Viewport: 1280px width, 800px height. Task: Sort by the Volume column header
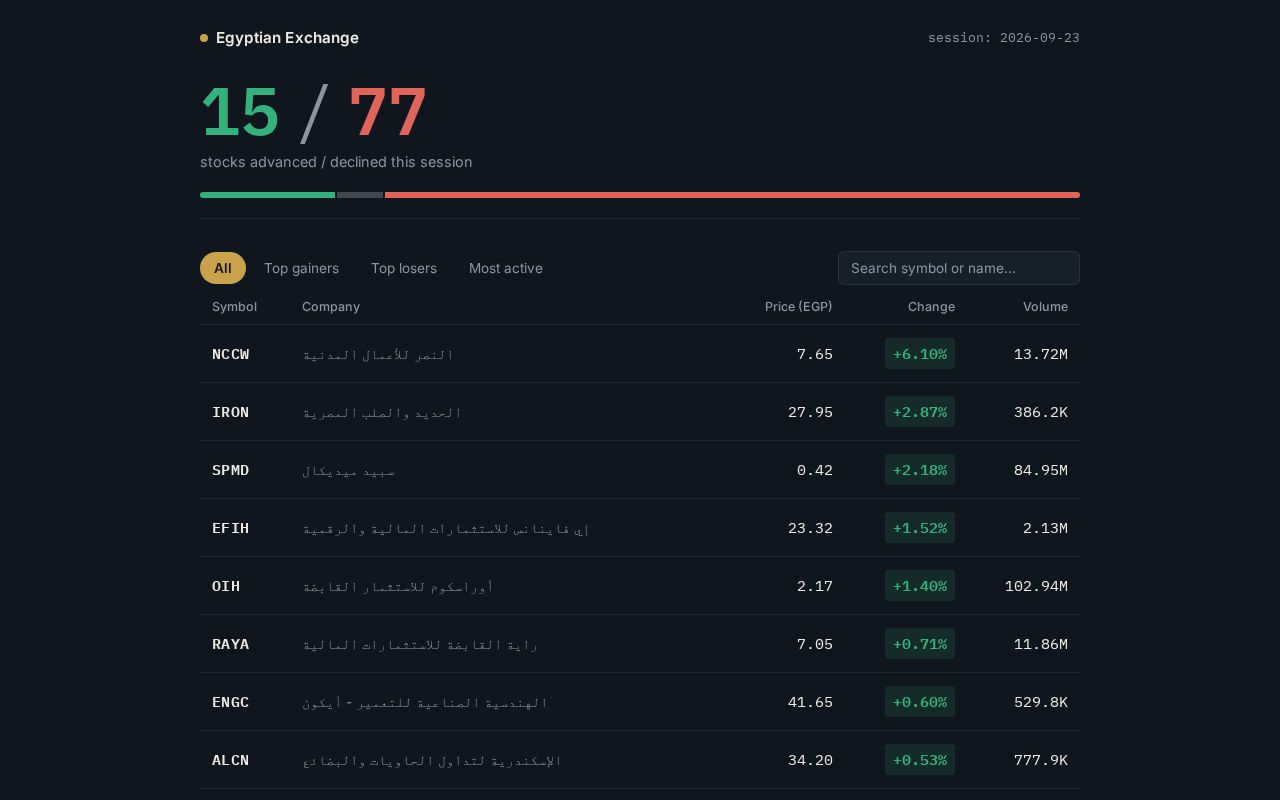[x=1045, y=307]
